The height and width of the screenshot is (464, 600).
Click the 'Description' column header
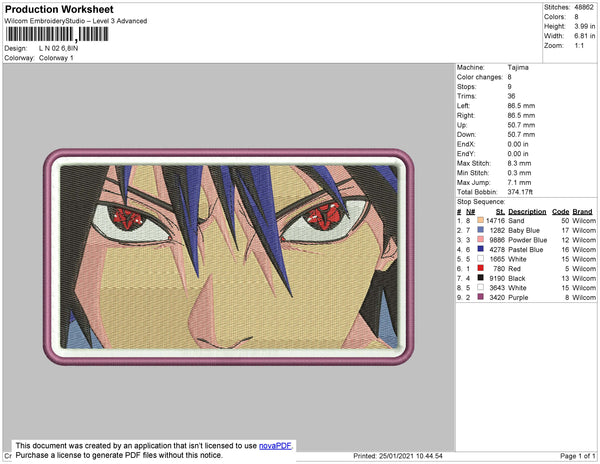(x=527, y=212)
